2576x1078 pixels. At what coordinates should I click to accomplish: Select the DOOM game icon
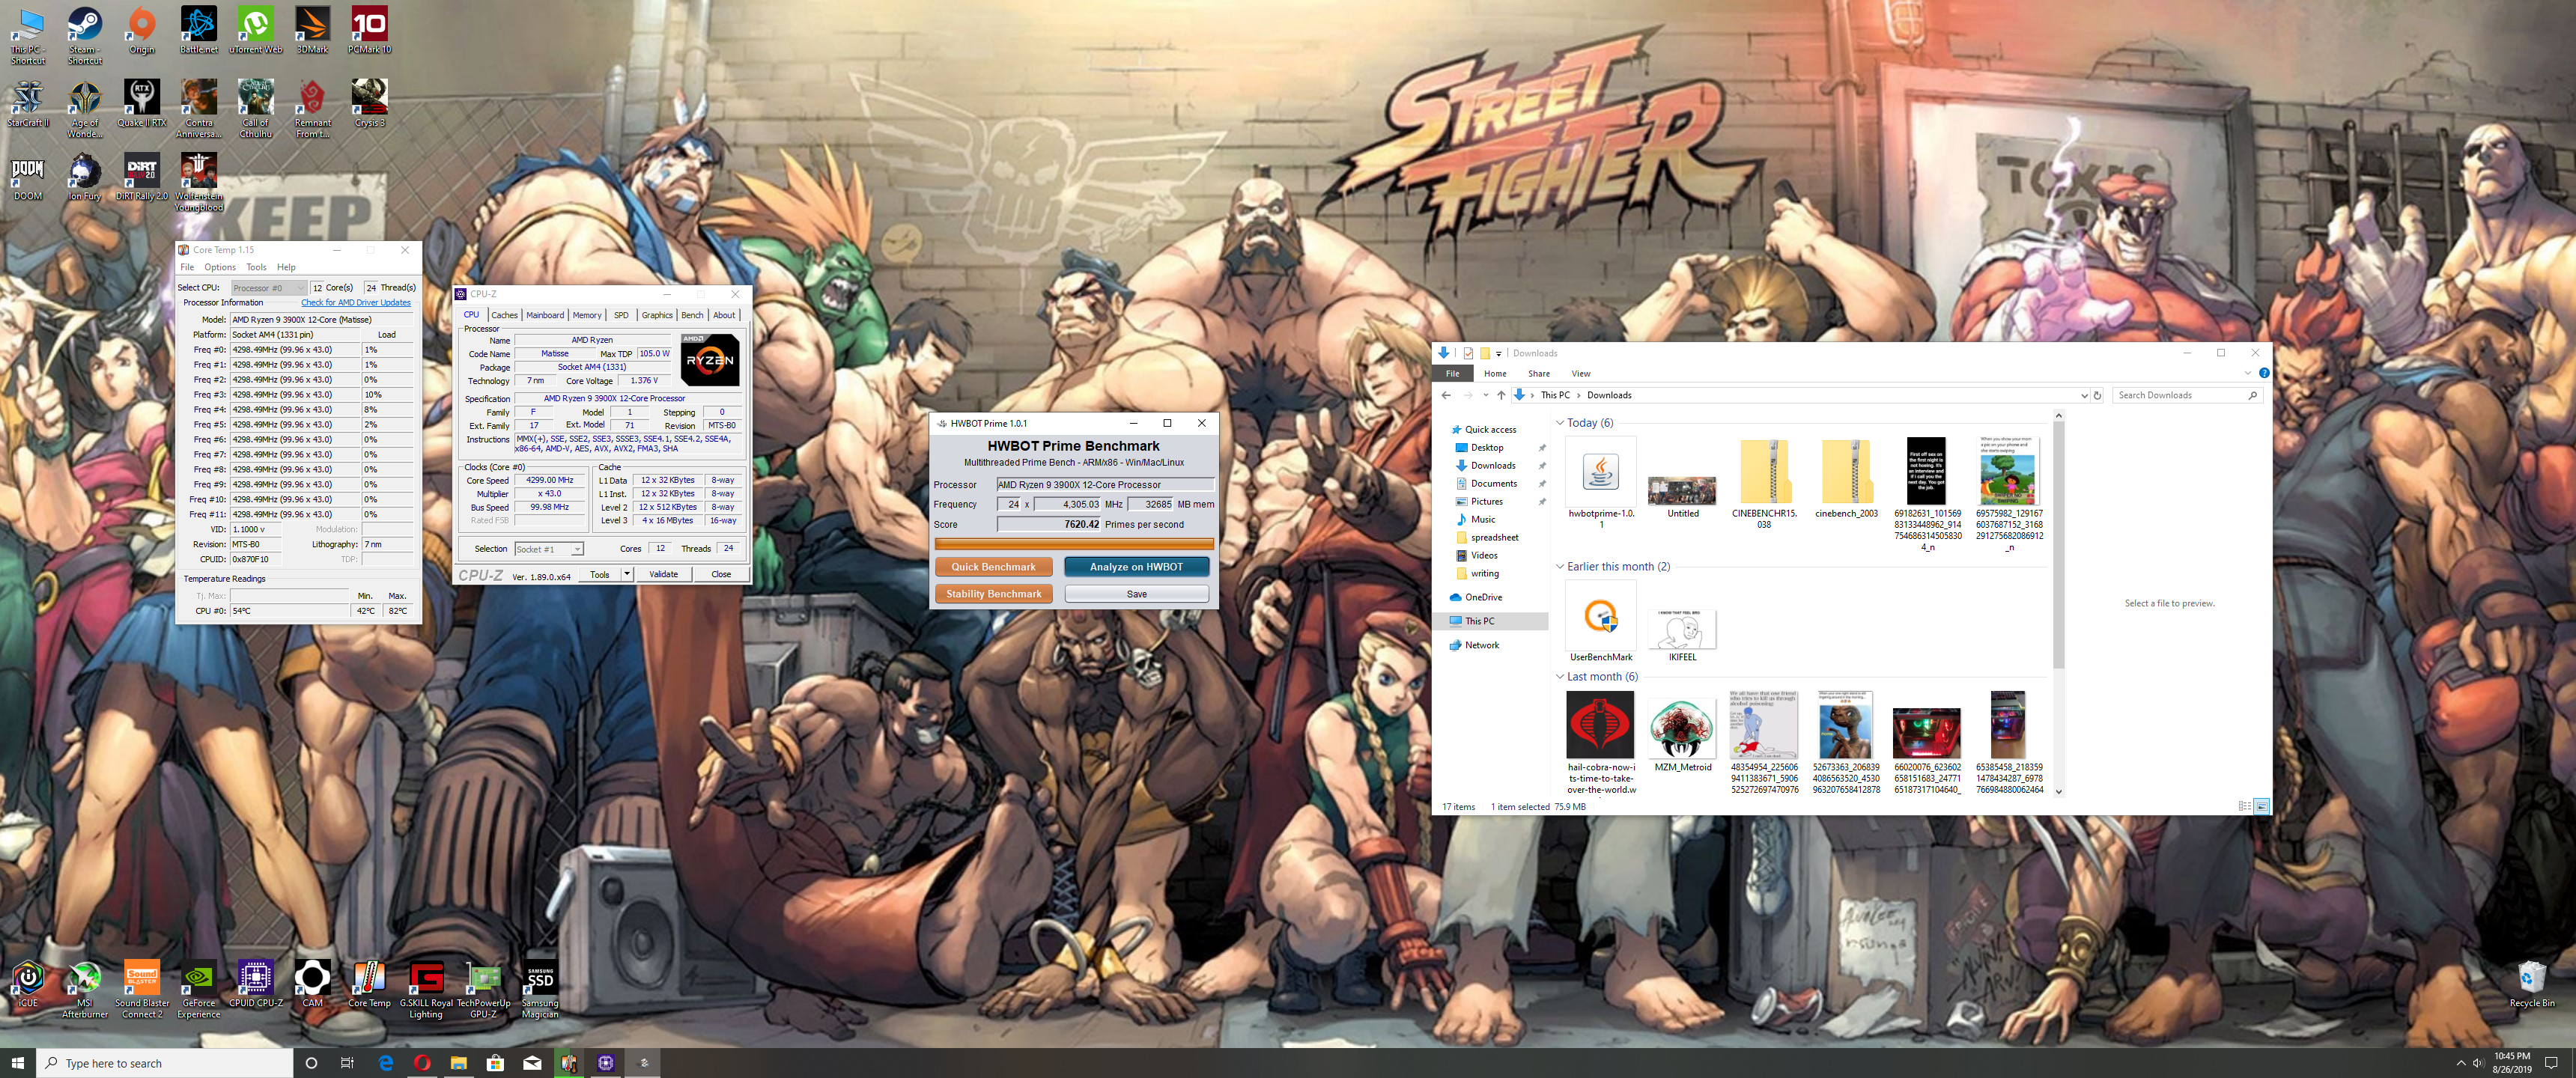tap(28, 178)
